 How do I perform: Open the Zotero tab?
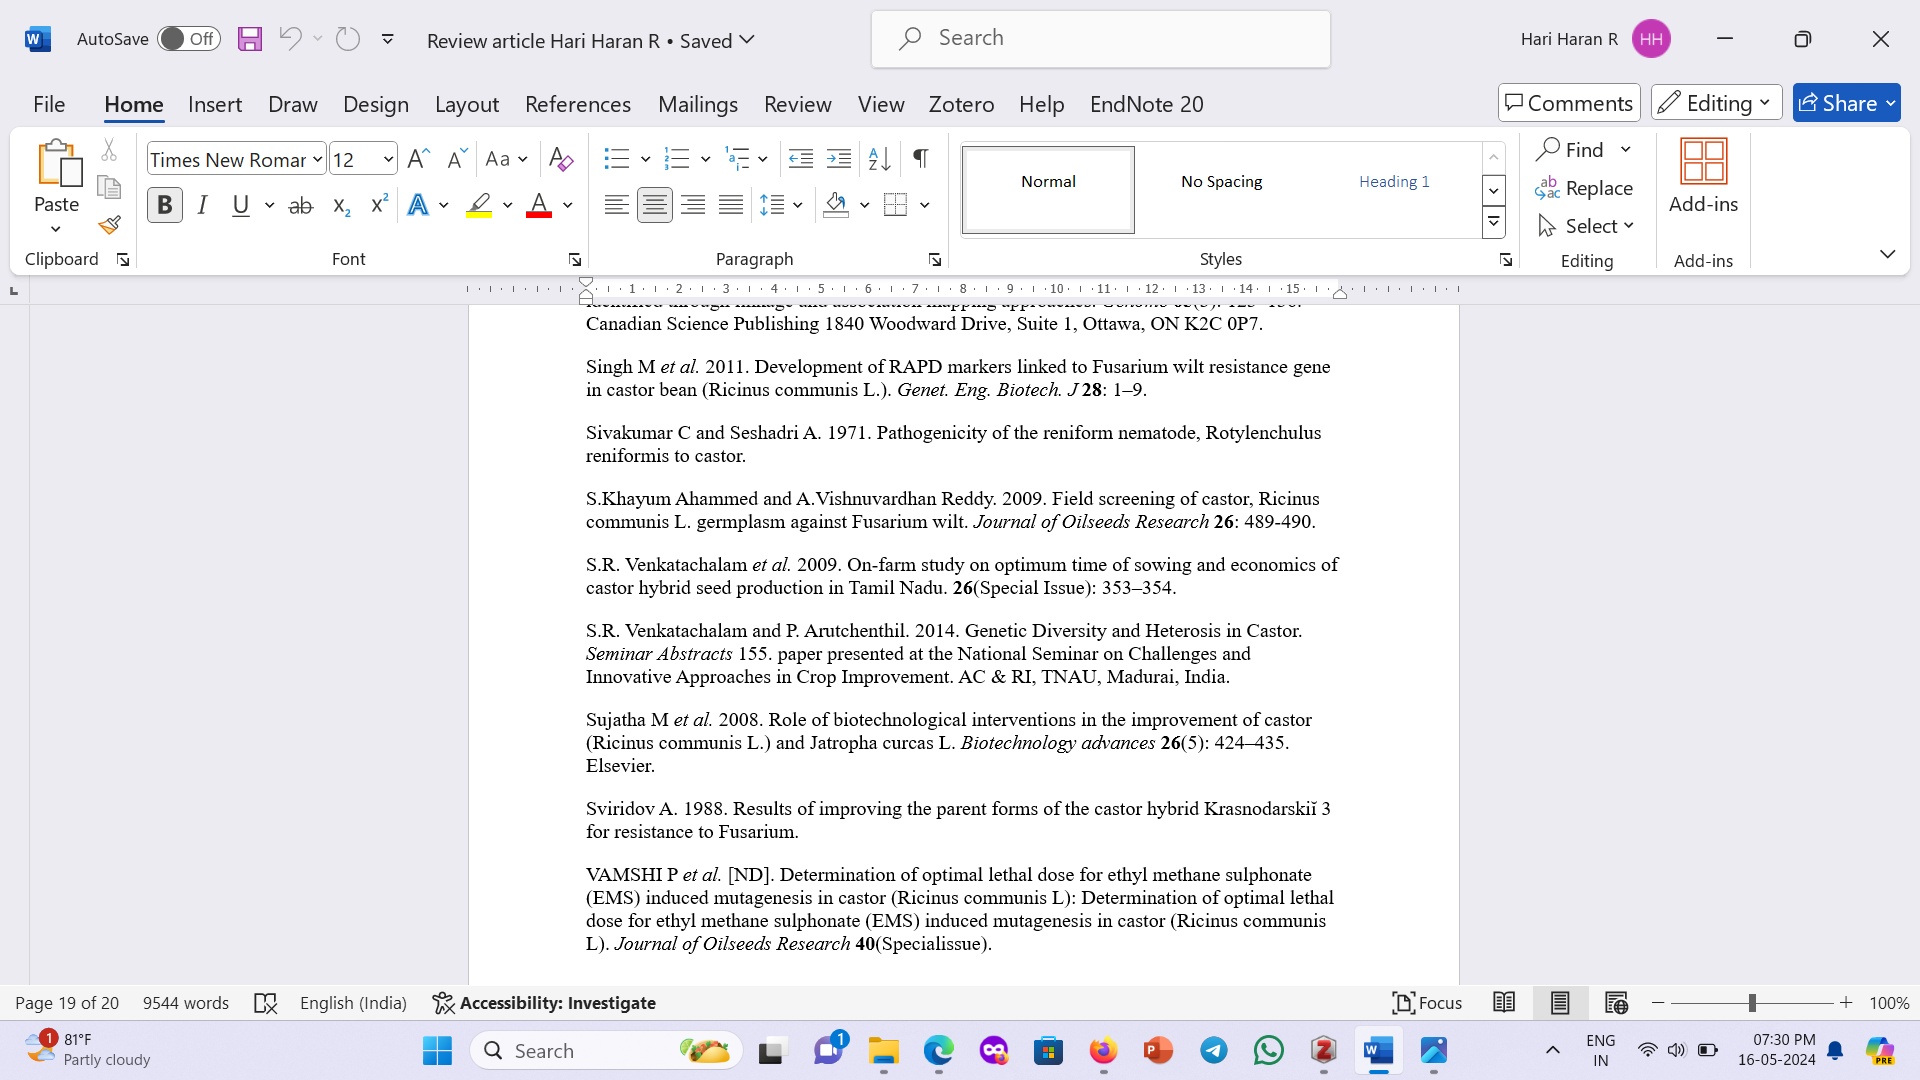[x=961, y=104]
